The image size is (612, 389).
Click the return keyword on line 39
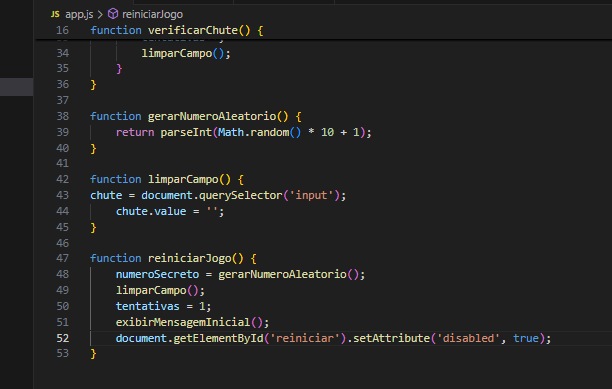tap(135, 132)
